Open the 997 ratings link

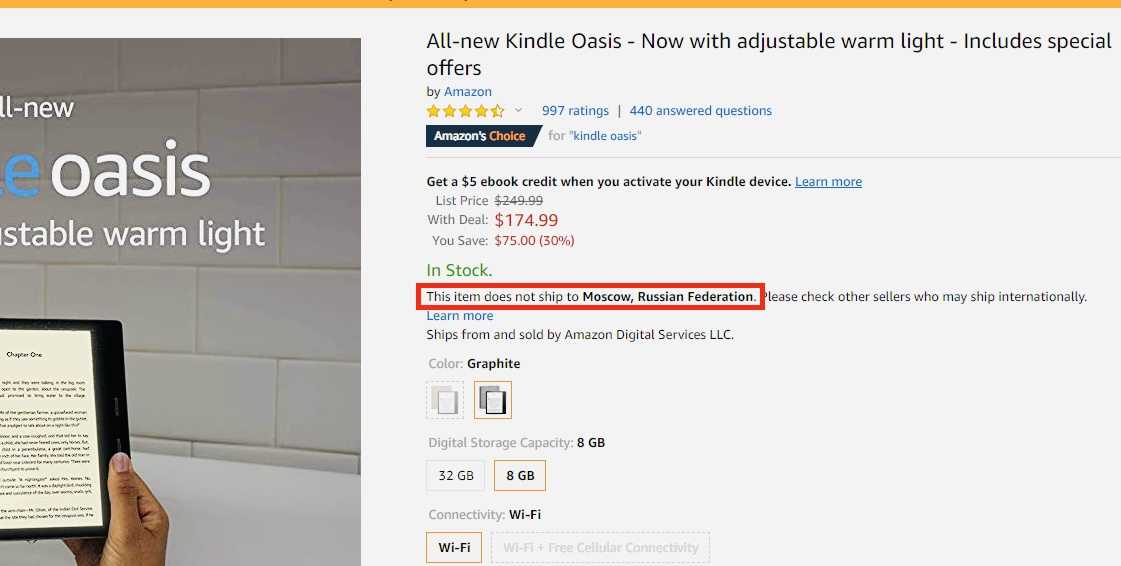575,111
